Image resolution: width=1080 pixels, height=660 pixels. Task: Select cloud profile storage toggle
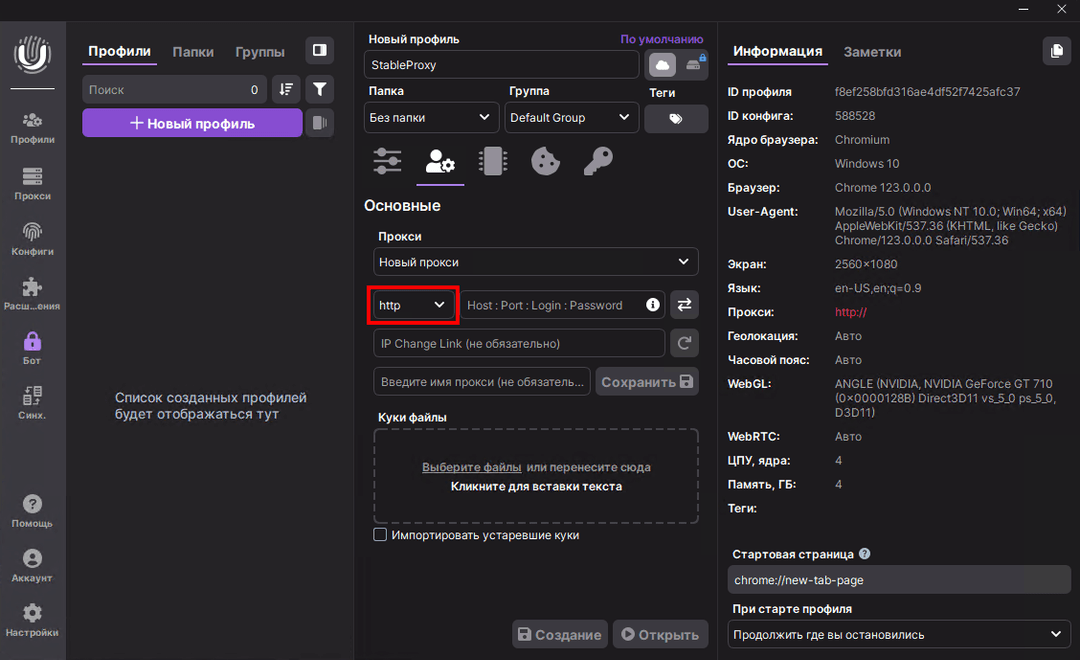click(x=662, y=63)
